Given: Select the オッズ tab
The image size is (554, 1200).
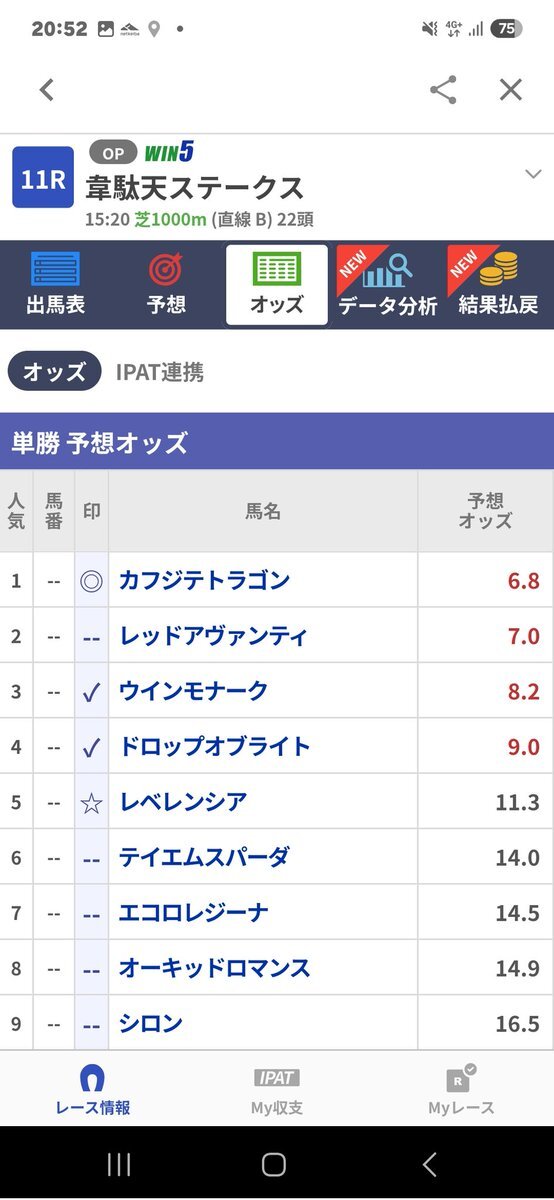Looking at the screenshot, I should pyautogui.click(x=277, y=285).
